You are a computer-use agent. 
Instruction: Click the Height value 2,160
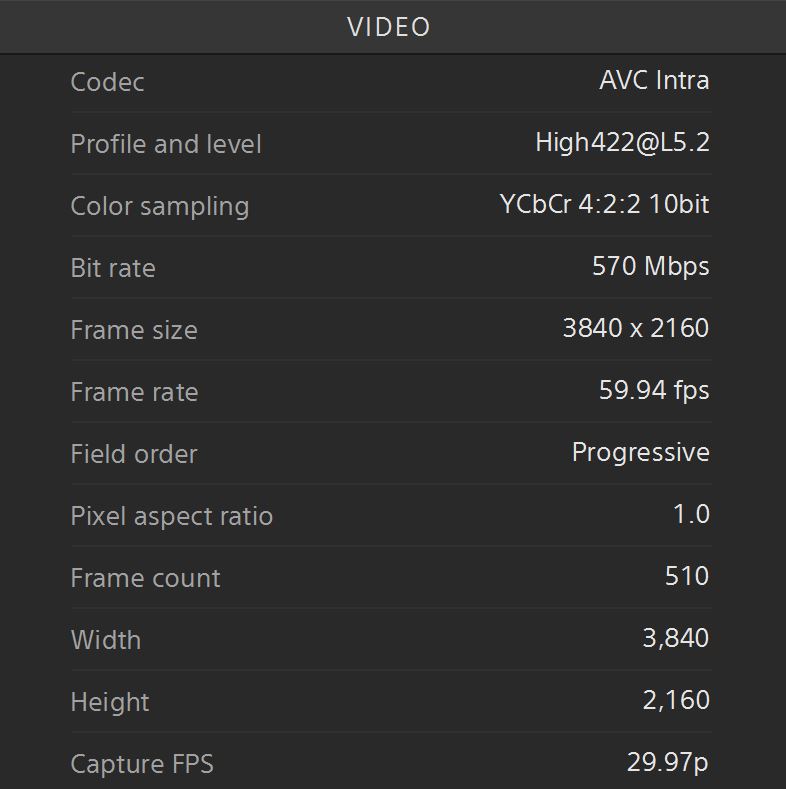coord(676,700)
